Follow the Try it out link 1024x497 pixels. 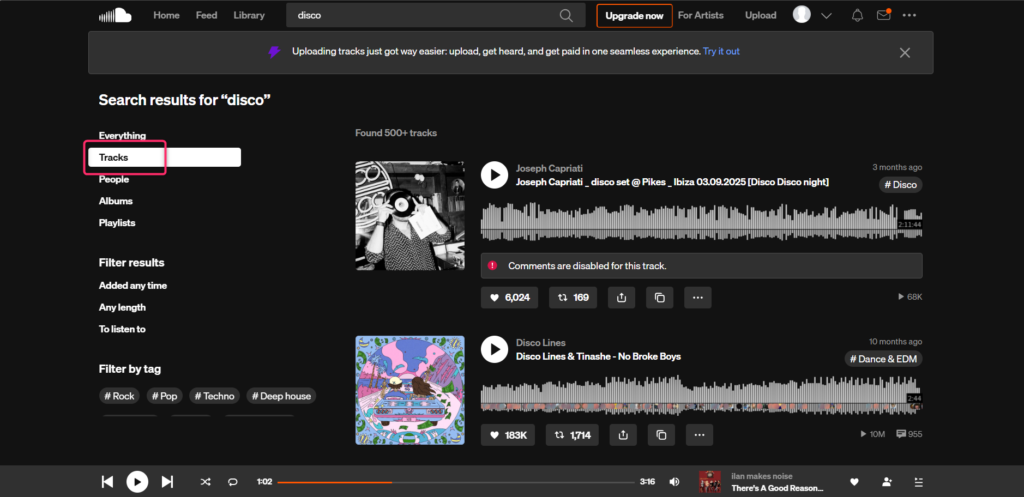pos(721,51)
